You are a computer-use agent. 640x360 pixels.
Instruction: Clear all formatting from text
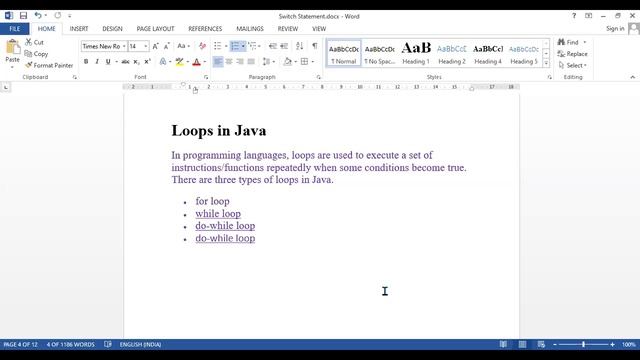[x=202, y=46]
